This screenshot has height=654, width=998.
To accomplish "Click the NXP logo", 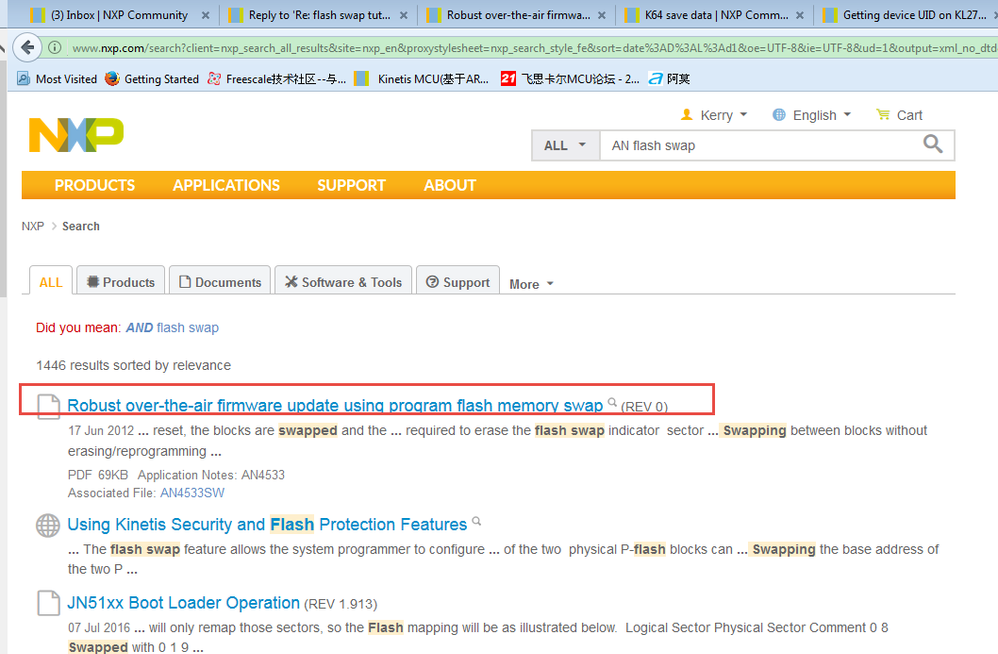I will [x=76, y=135].
